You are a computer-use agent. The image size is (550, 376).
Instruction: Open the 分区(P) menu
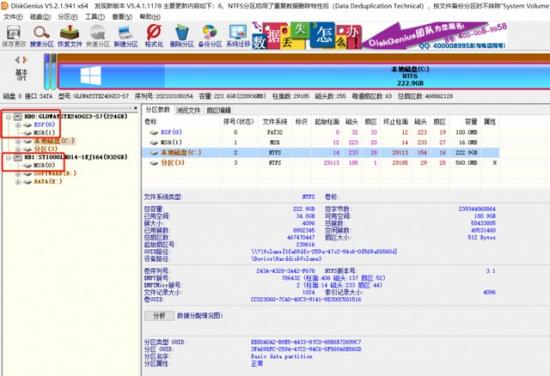pos(68,16)
